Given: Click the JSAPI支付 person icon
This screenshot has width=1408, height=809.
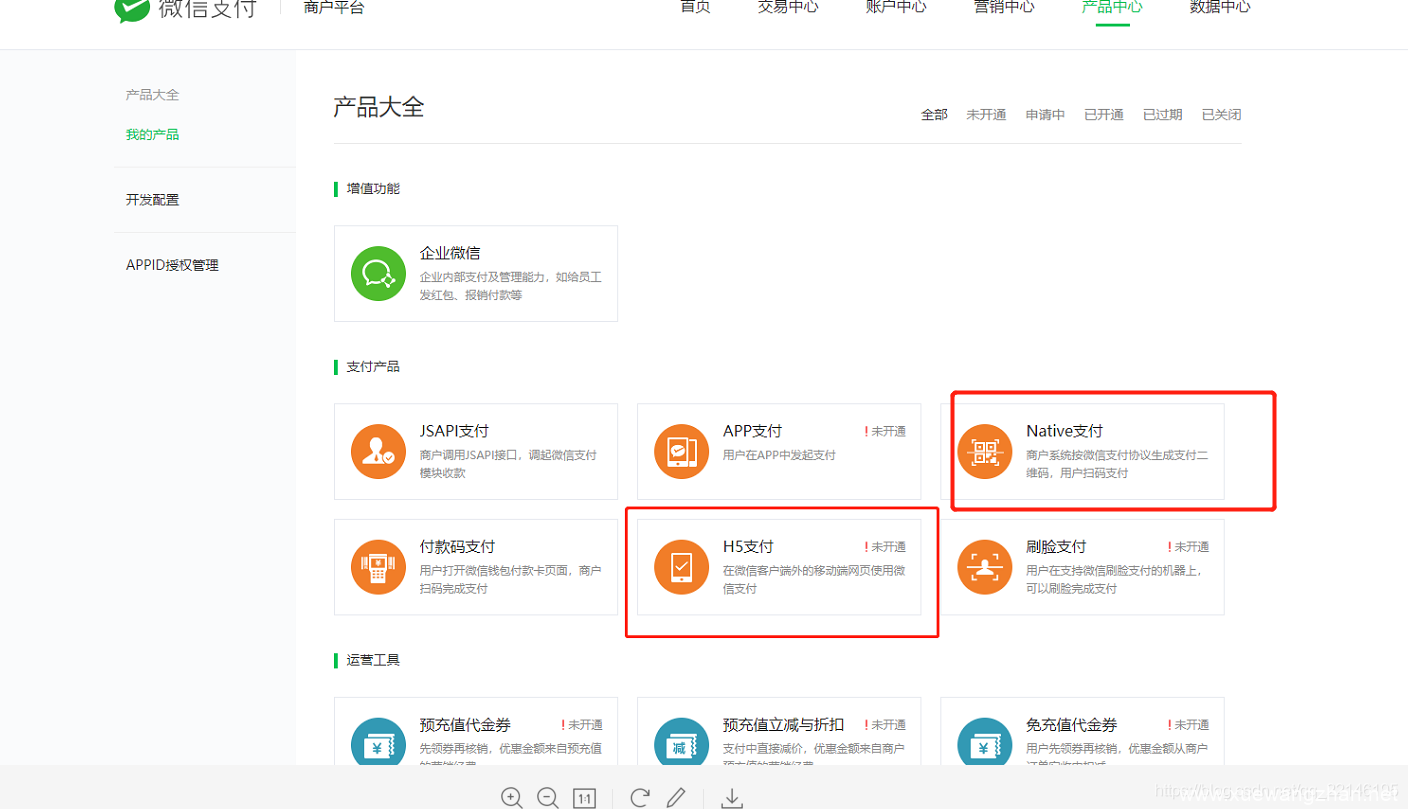Looking at the screenshot, I should click(x=378, y=451).
